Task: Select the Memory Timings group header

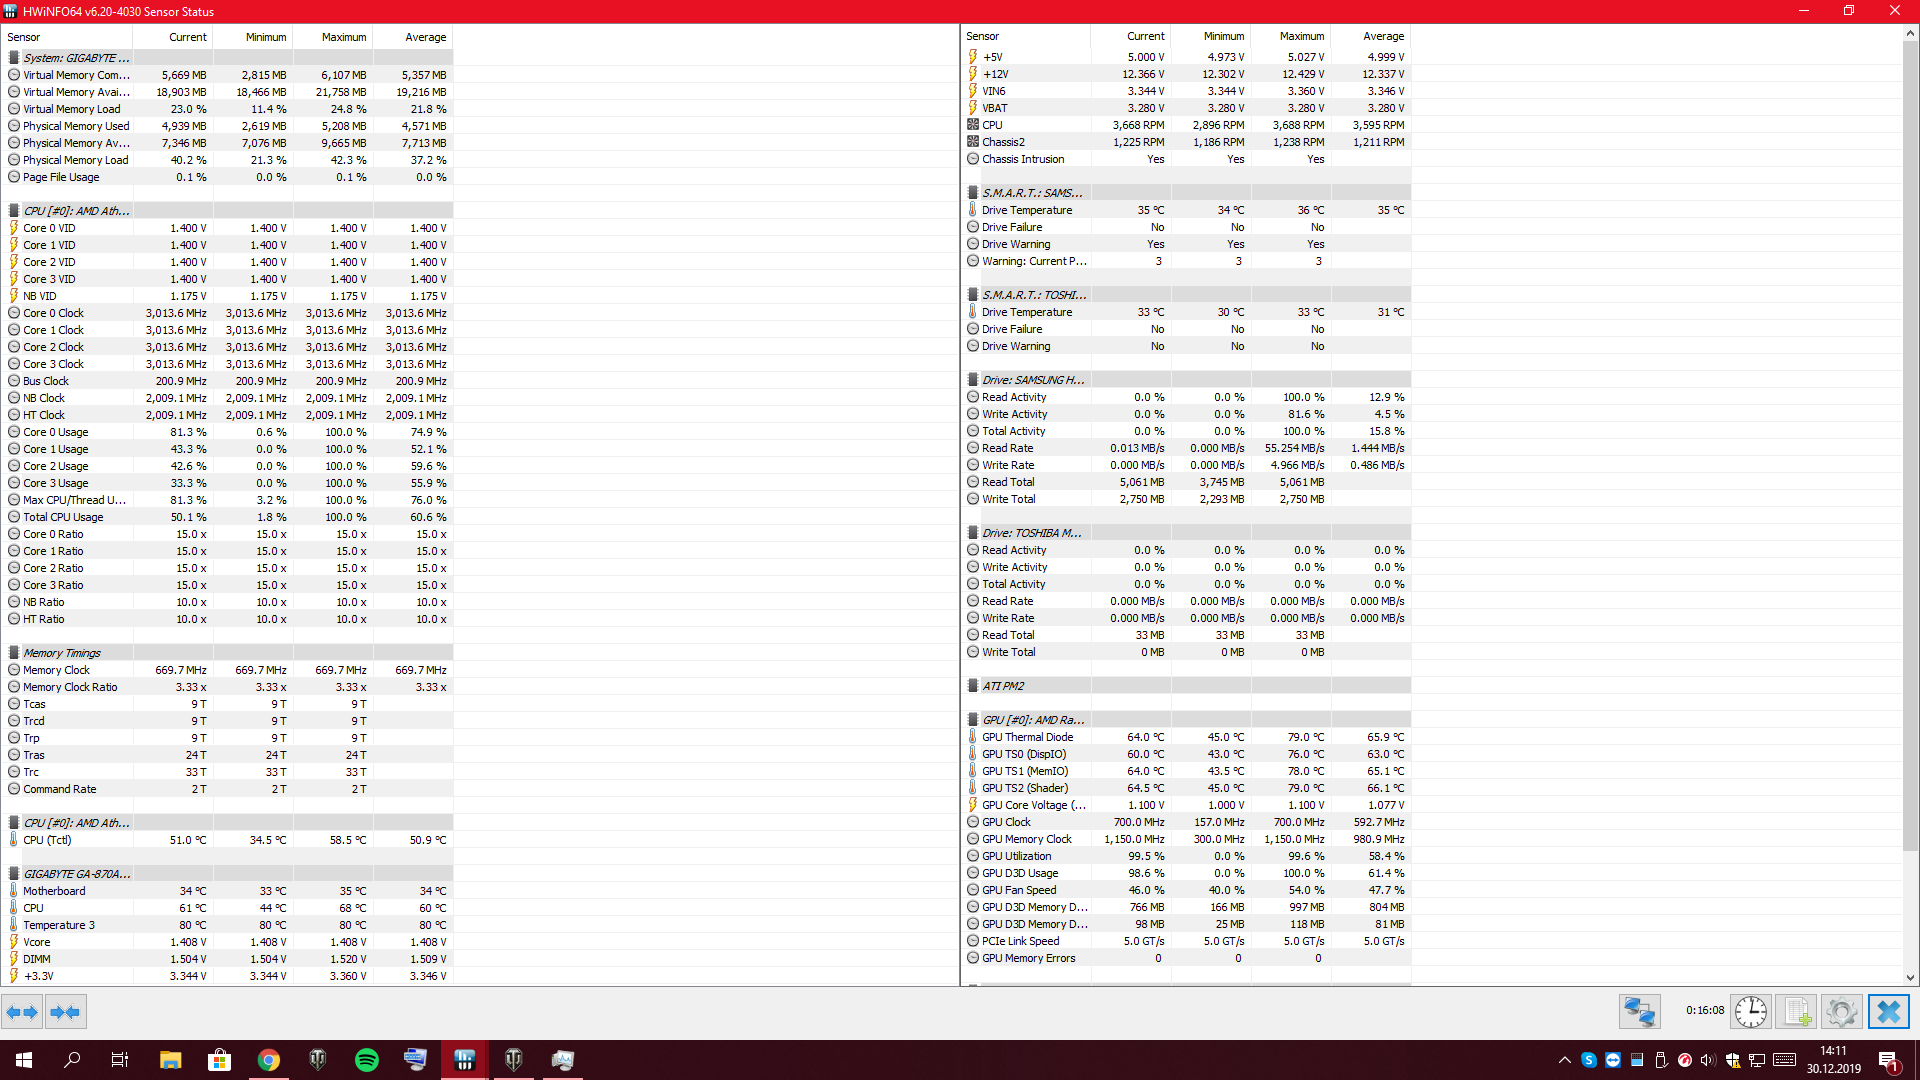Action: coord(62,653)
